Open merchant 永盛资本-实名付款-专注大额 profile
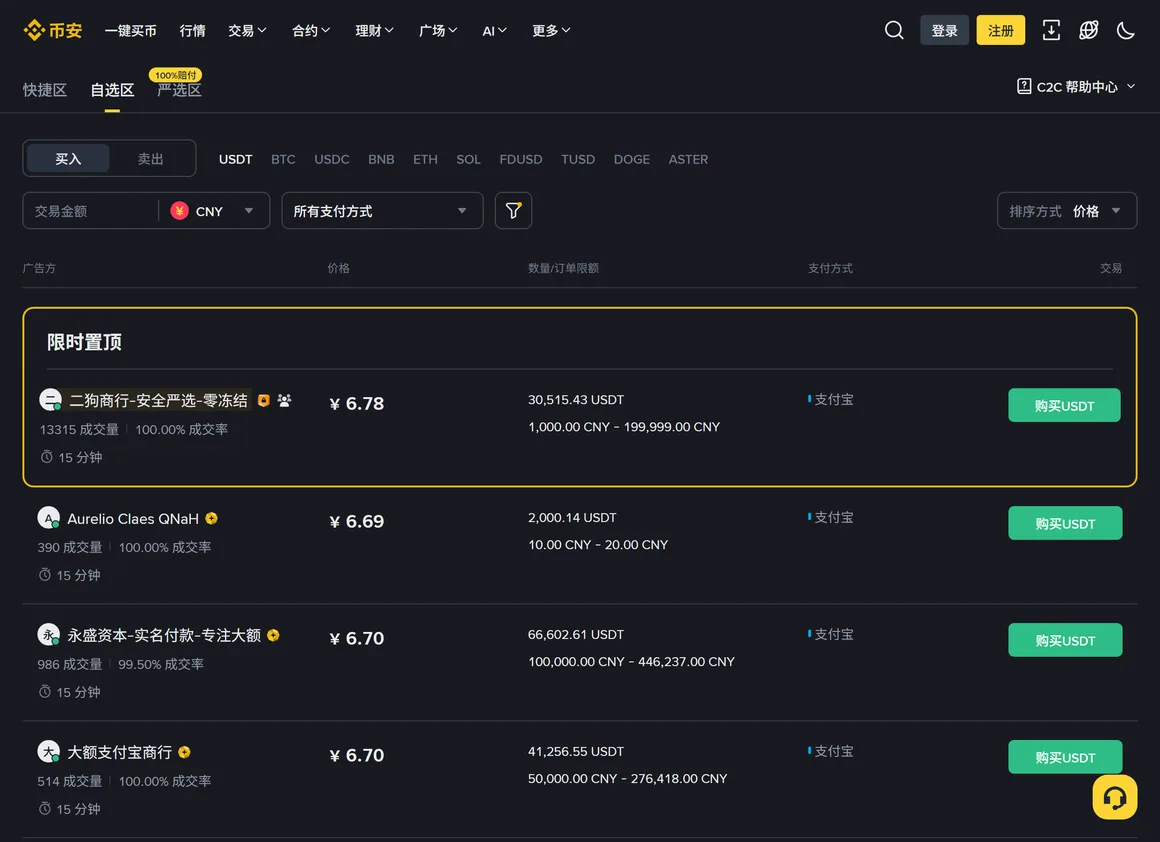1160x842 pixels. 163,636
